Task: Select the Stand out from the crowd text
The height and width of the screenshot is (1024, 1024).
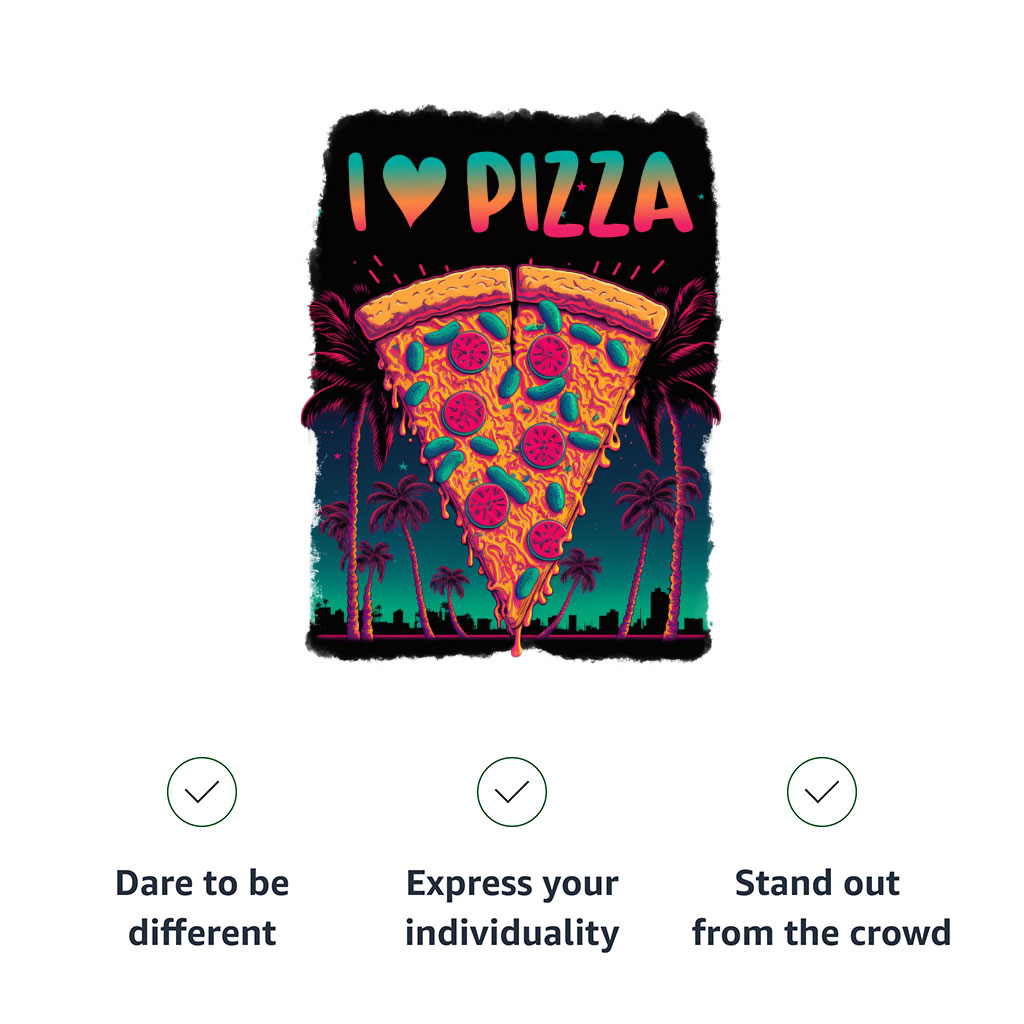Action: click(x=821, y=907)
